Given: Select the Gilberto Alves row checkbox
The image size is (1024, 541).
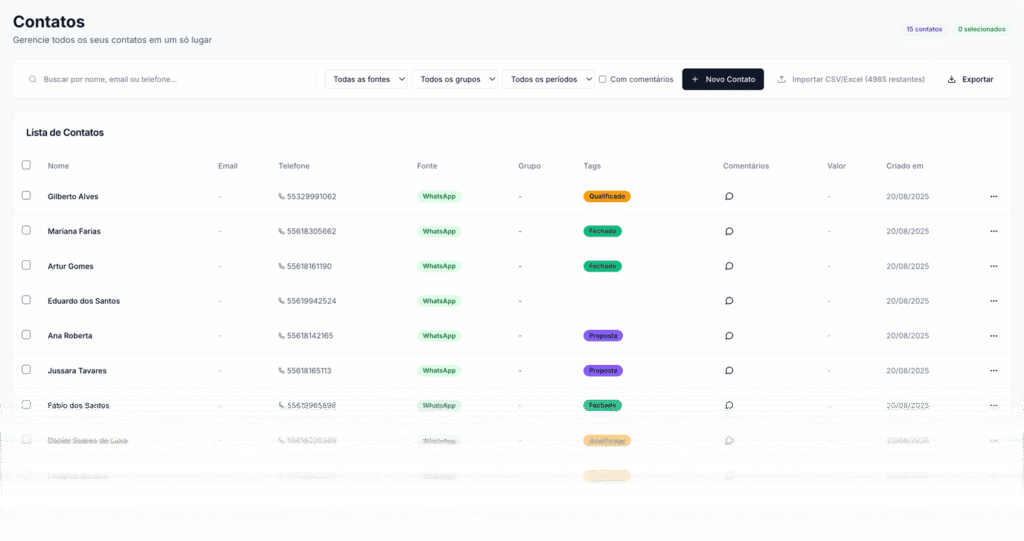Looking at the screenshot, I should point(26,196).
